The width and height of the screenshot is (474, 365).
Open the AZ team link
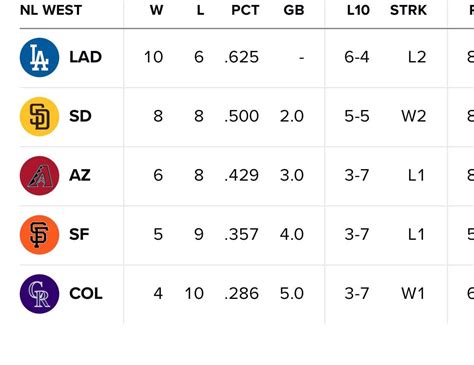[80, 175]
